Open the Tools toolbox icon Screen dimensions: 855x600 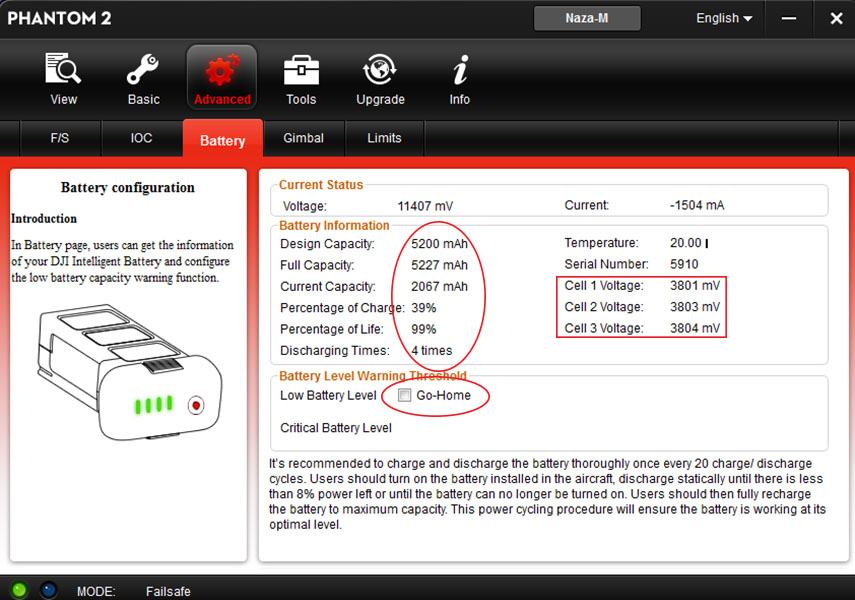(301, 70)
